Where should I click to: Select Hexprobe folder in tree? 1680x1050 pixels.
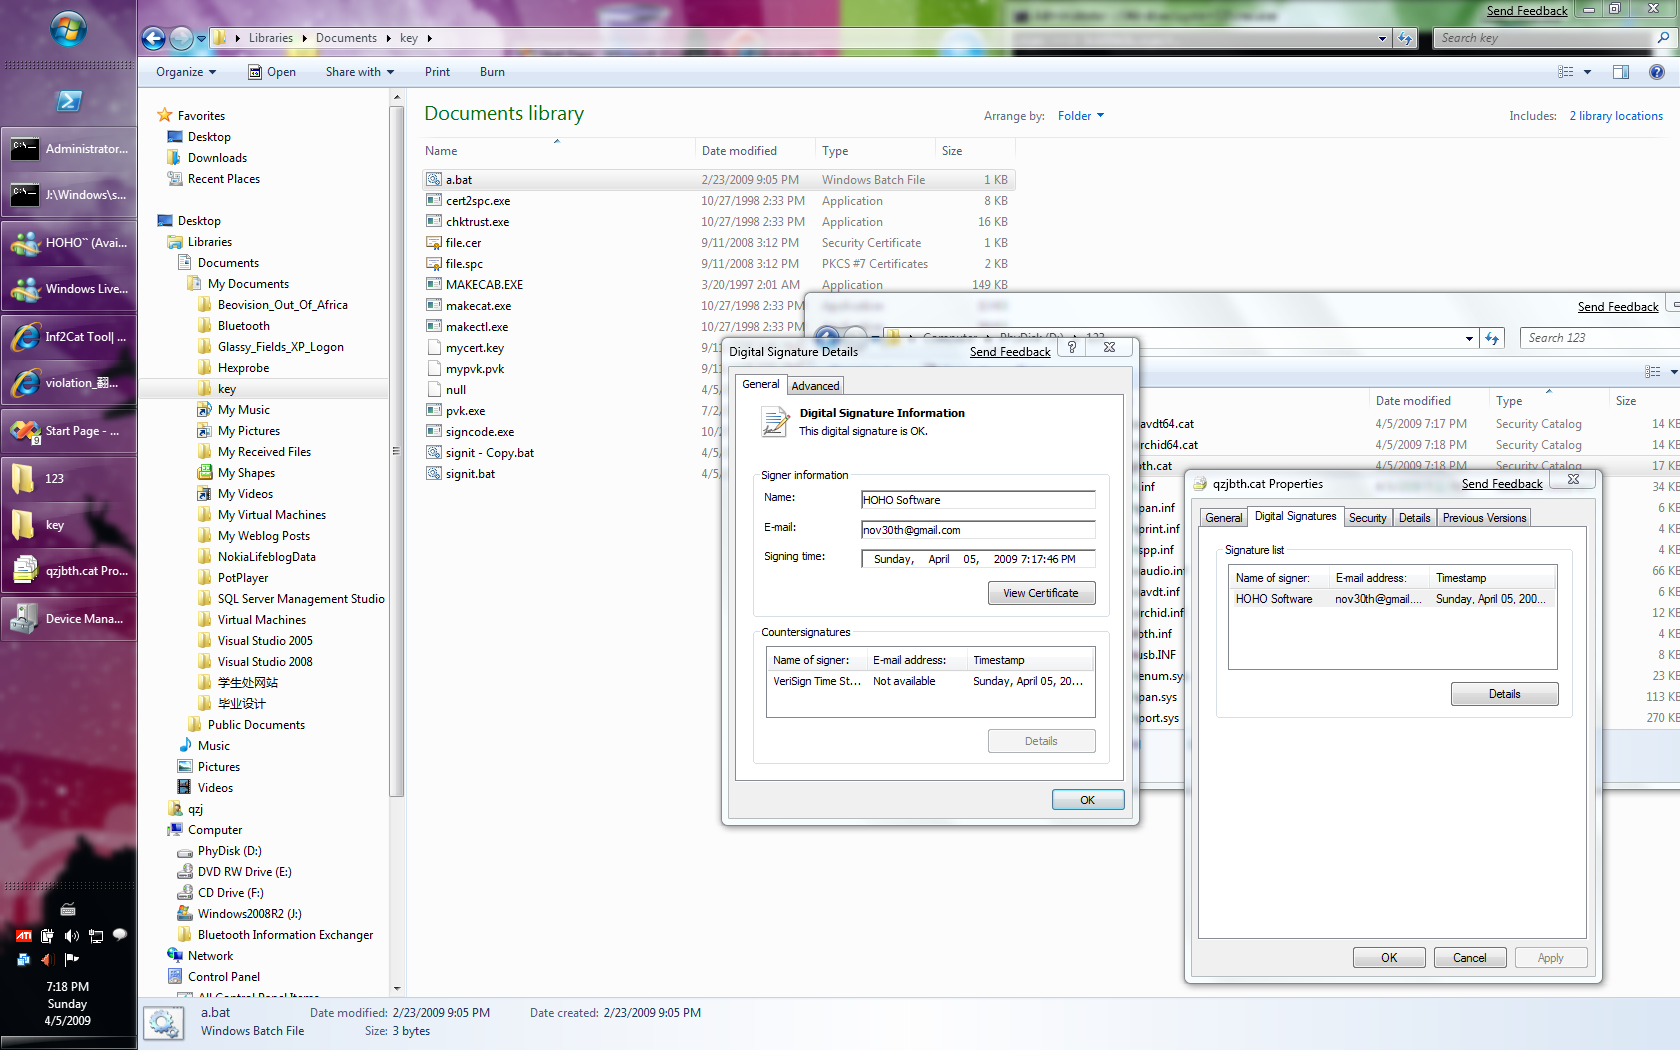[243, 368]
